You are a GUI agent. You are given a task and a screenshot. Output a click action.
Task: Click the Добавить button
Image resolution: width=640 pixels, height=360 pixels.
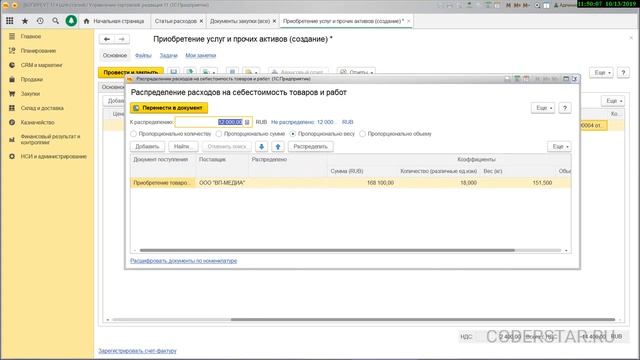pos(147,147)
